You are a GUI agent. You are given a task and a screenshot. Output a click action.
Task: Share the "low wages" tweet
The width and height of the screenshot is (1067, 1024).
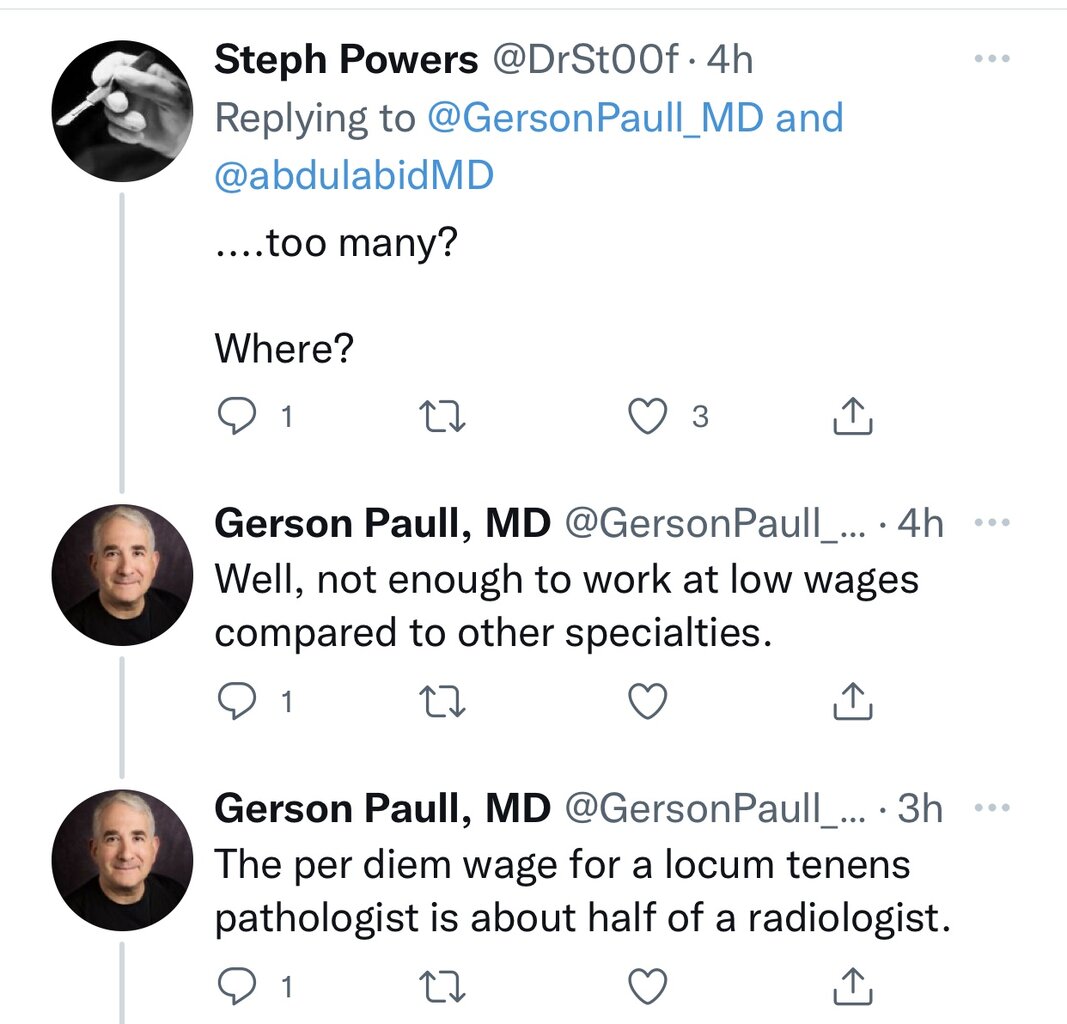point(854,703)
